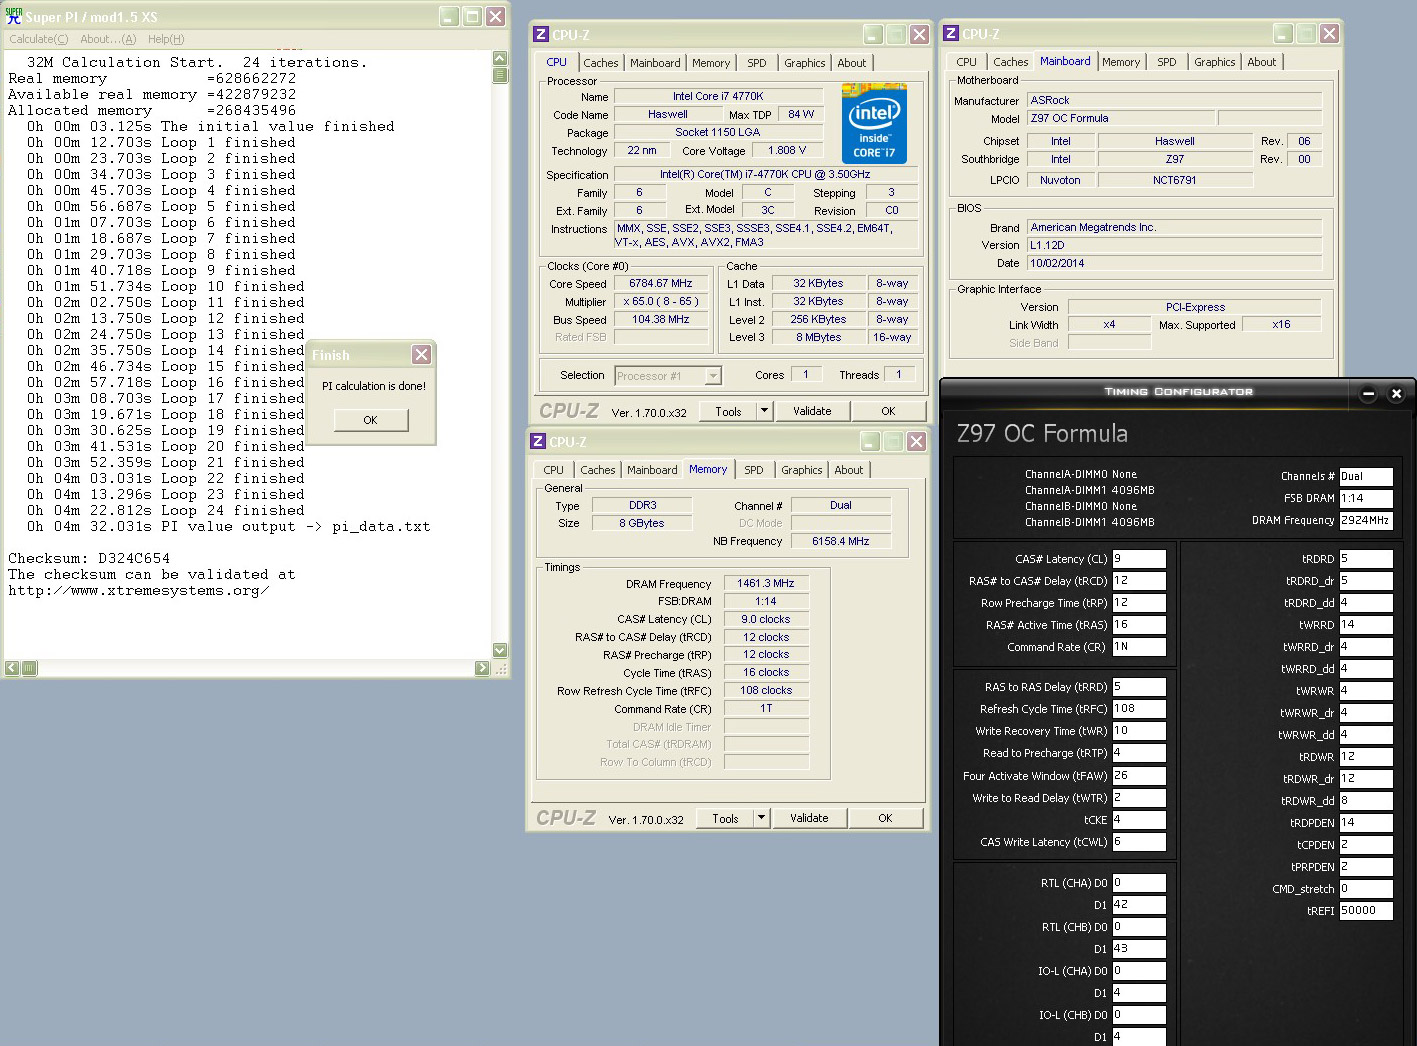Switch to SPD tab in Memory window
1417x1046 pixels.
753,470
